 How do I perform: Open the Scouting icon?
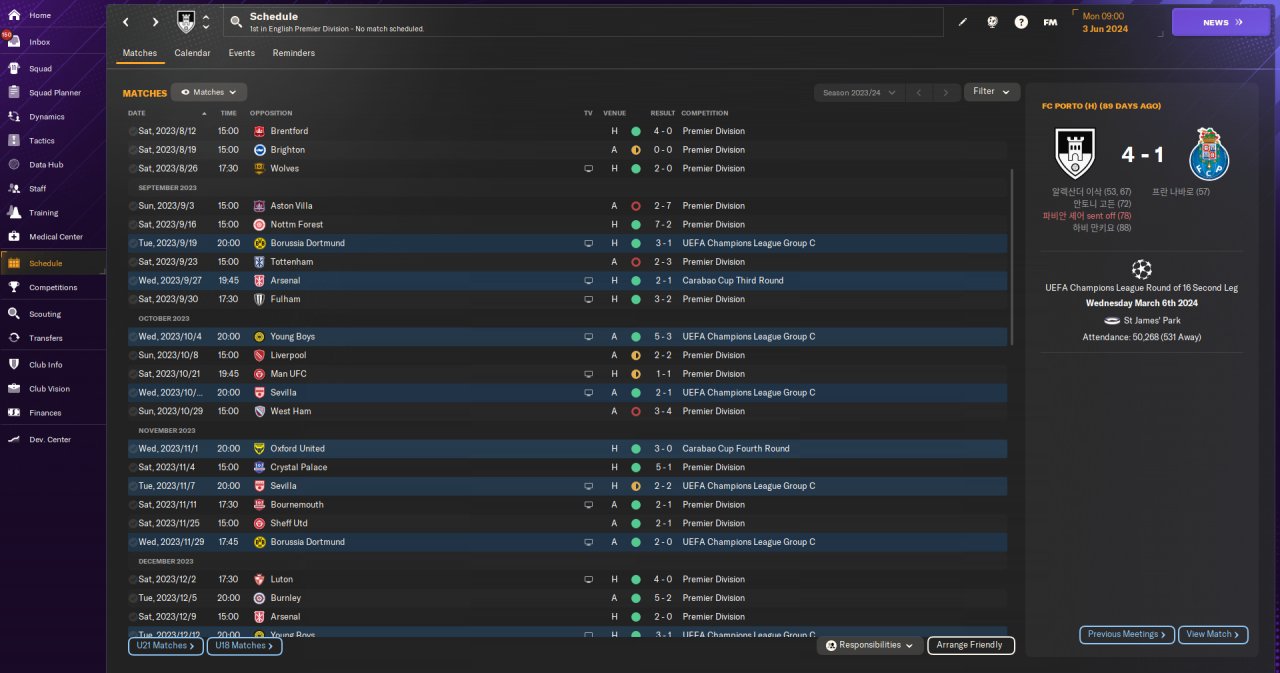click(x=14, y=314)
